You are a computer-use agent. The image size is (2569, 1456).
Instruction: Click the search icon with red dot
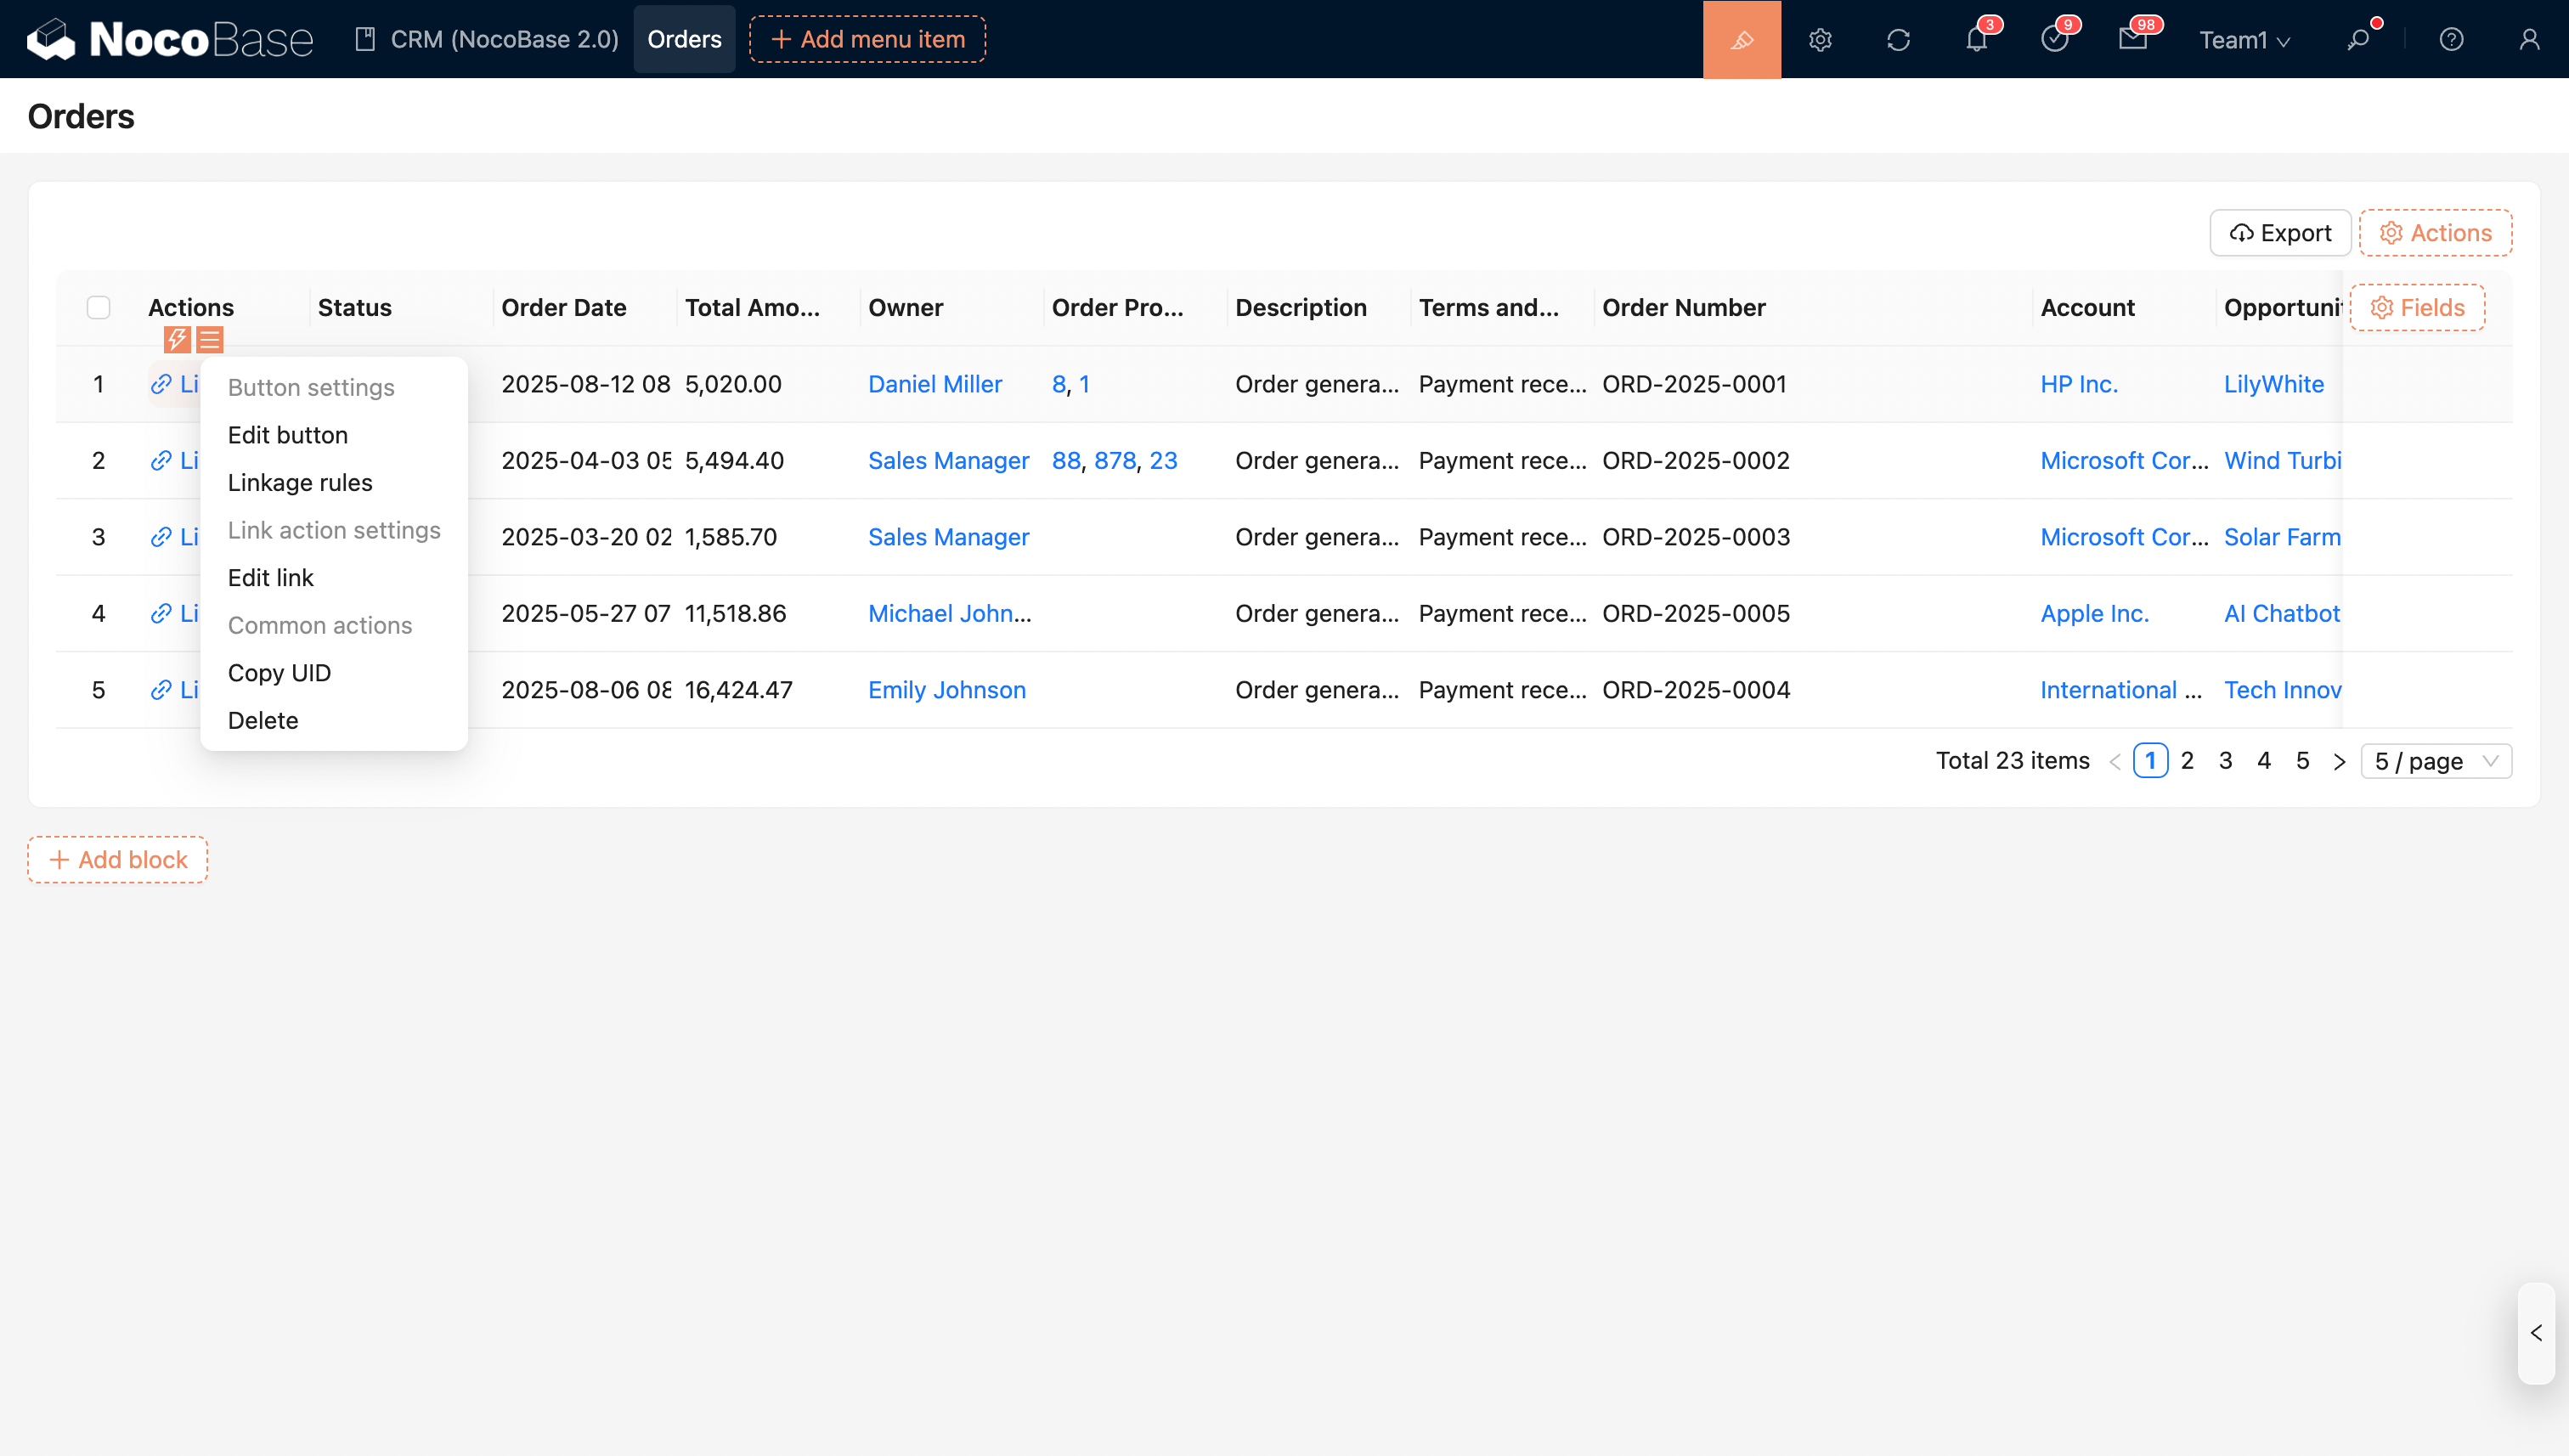(2358, 40)
